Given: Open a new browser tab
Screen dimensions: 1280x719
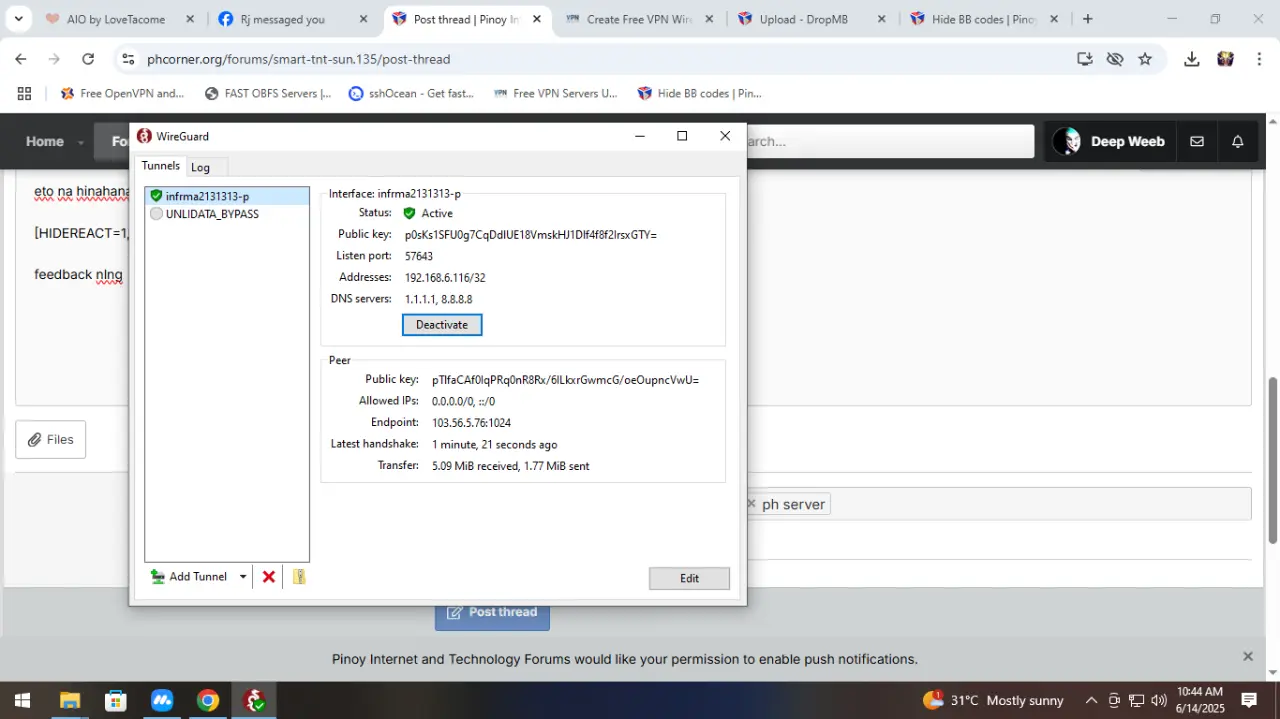Looking at the screenshot, I should point(1087,19).
